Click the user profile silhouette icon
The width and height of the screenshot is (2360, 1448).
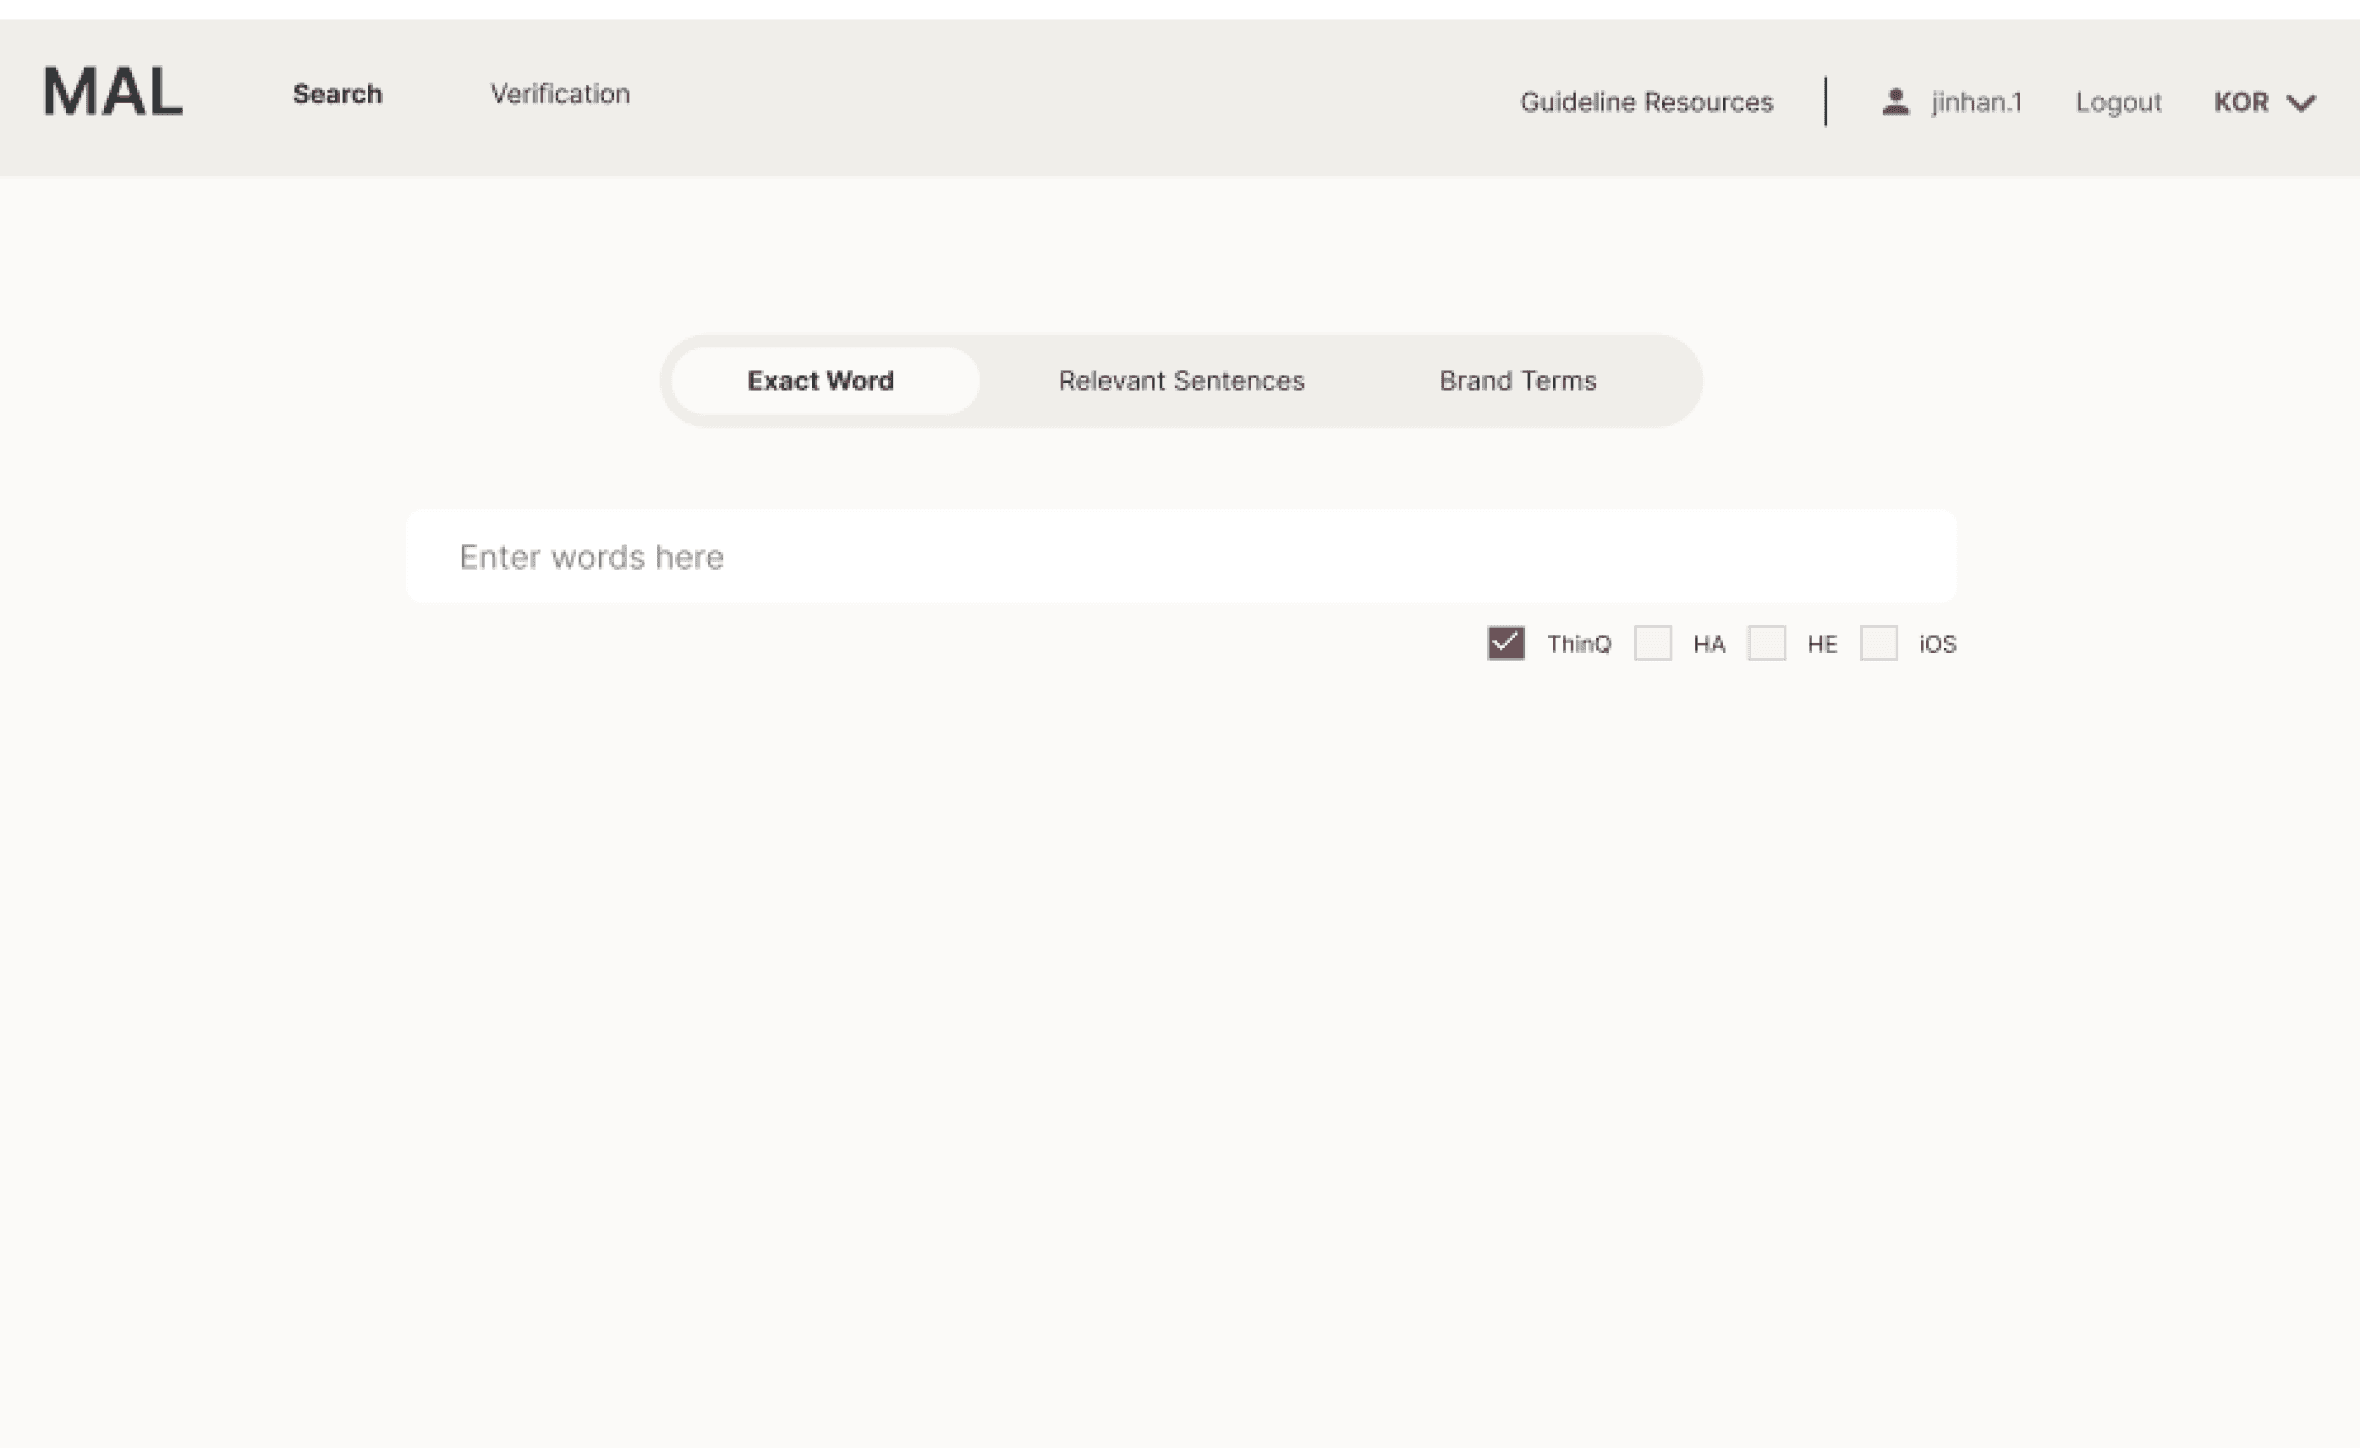tap(1895, 102)
